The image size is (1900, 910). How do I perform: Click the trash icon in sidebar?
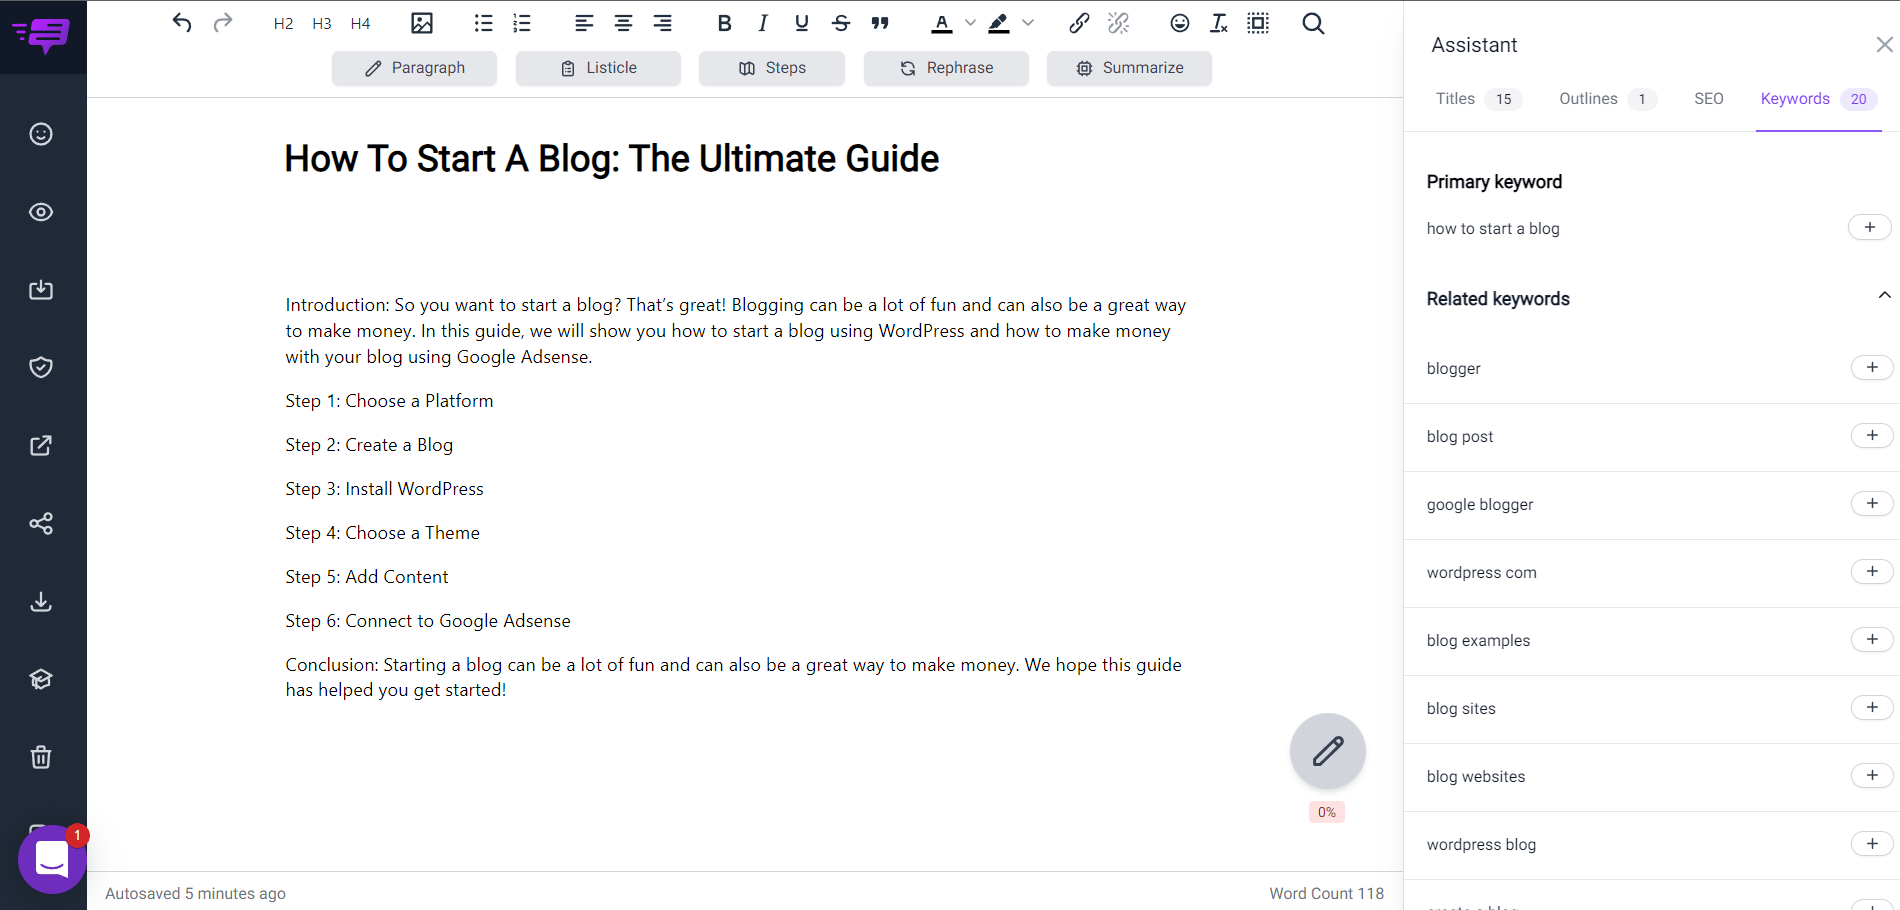point(41,757)
